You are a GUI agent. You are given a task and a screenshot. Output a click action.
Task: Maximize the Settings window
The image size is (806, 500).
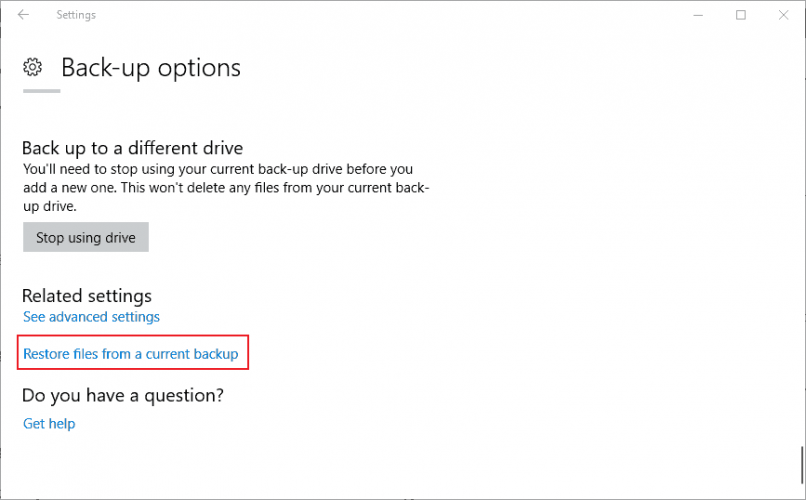tap(741, 15)
